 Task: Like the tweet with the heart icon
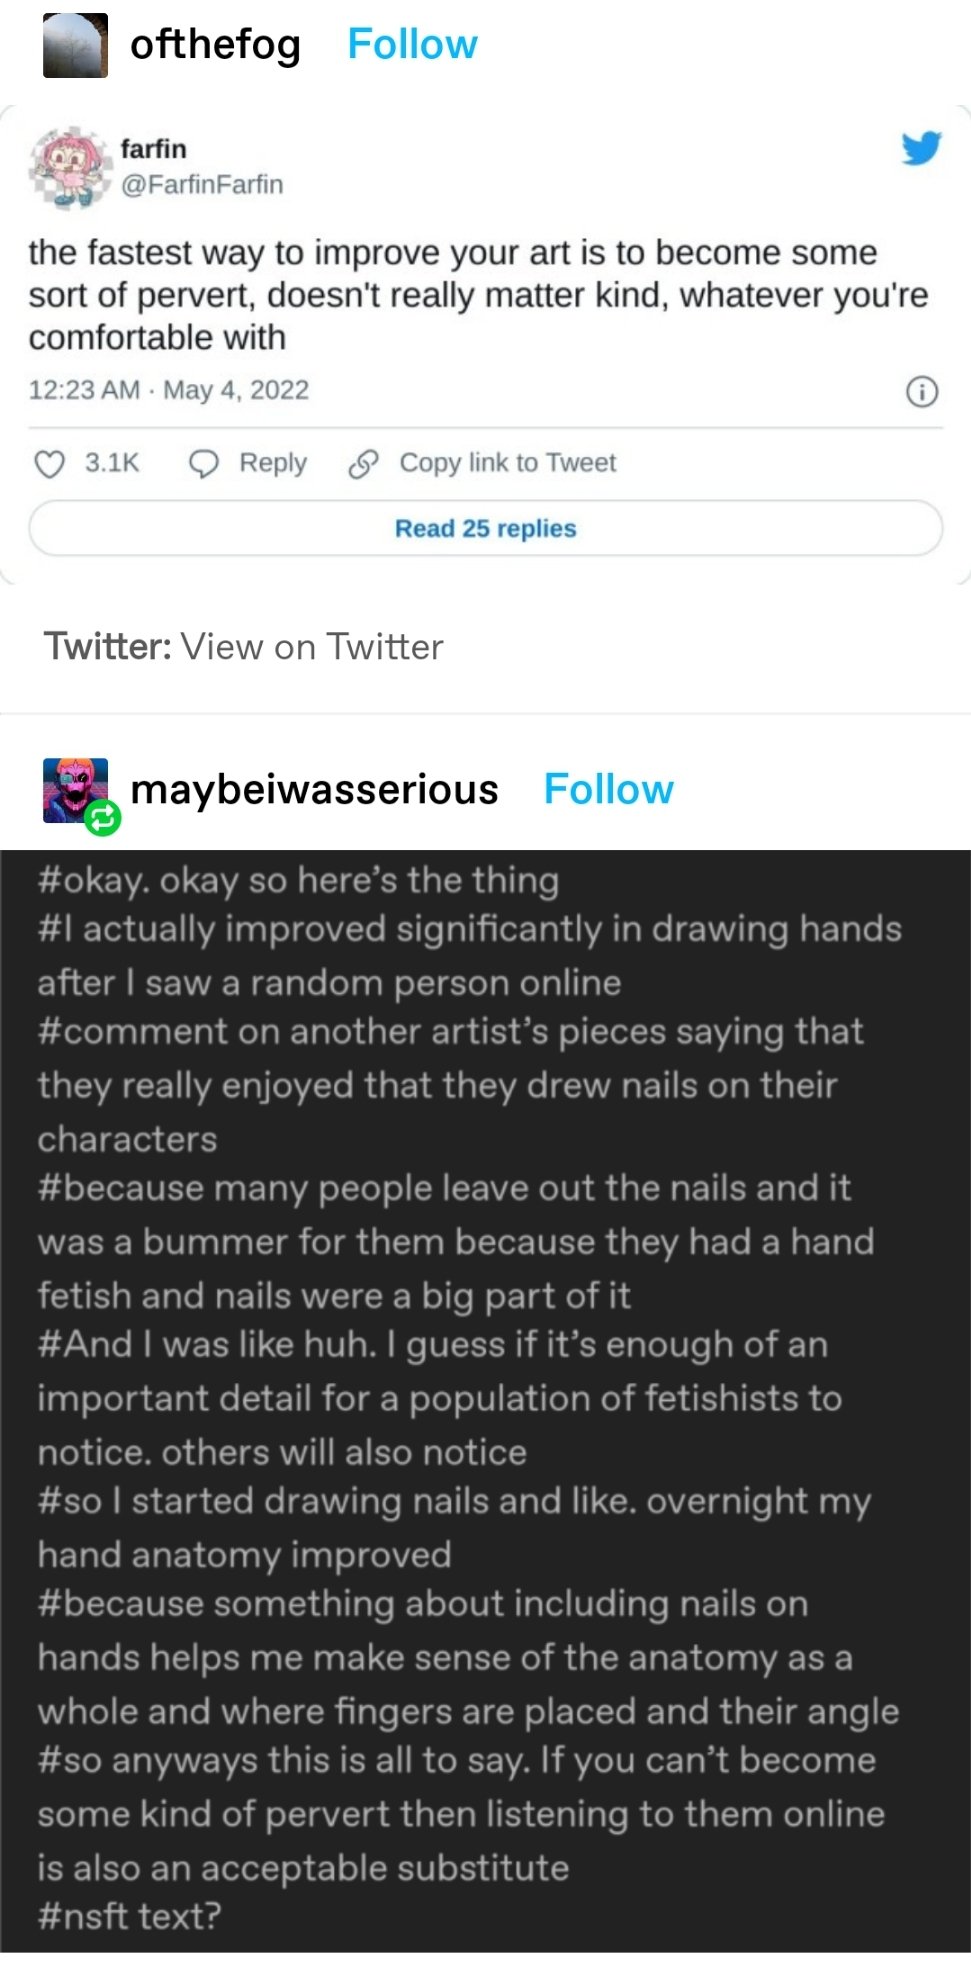pyautogui.click(x=49, y=464)
